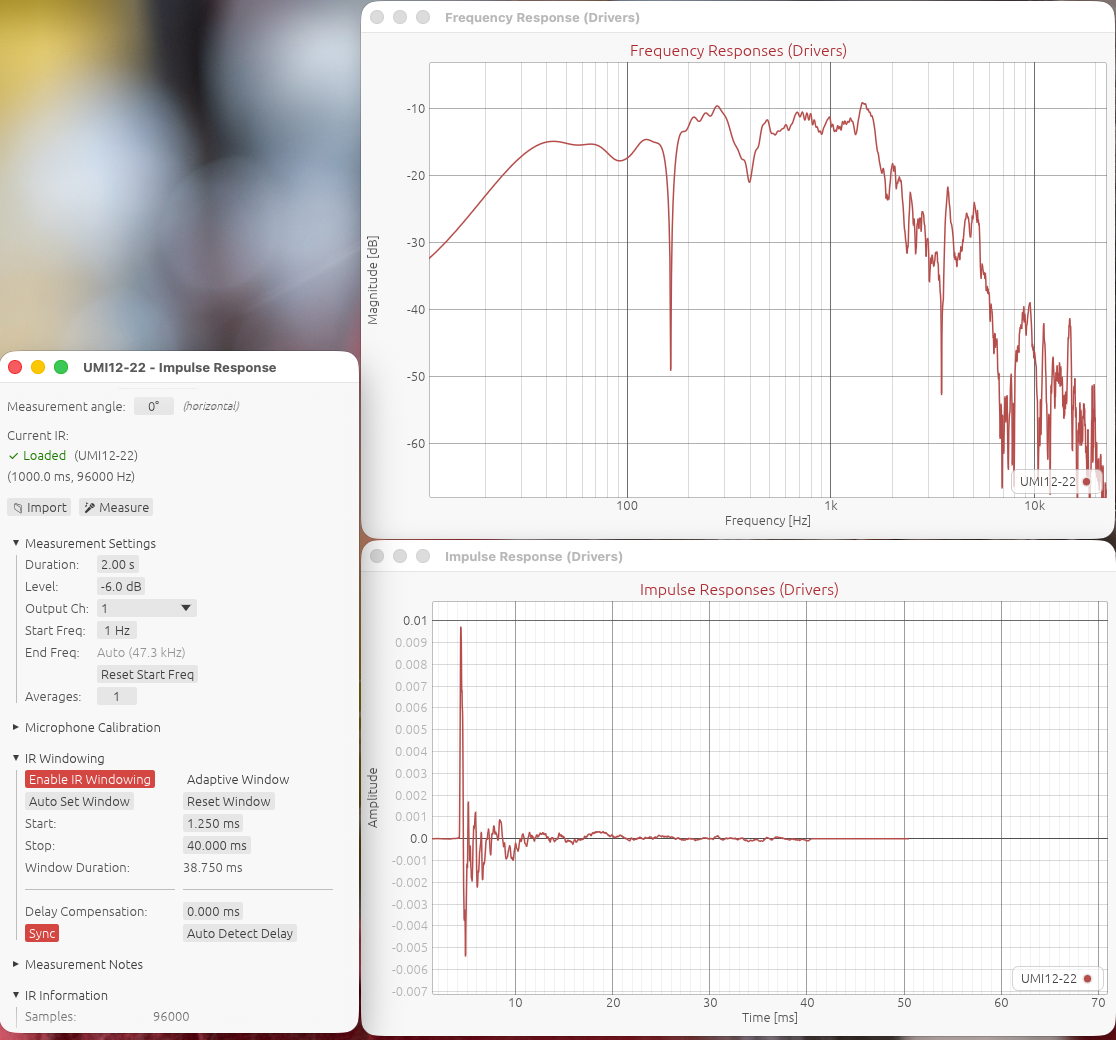Click the UMI12-22 legend dot in frequency plot
Viewport: 1116px width, 1040px height.
tap(1086, 481)
